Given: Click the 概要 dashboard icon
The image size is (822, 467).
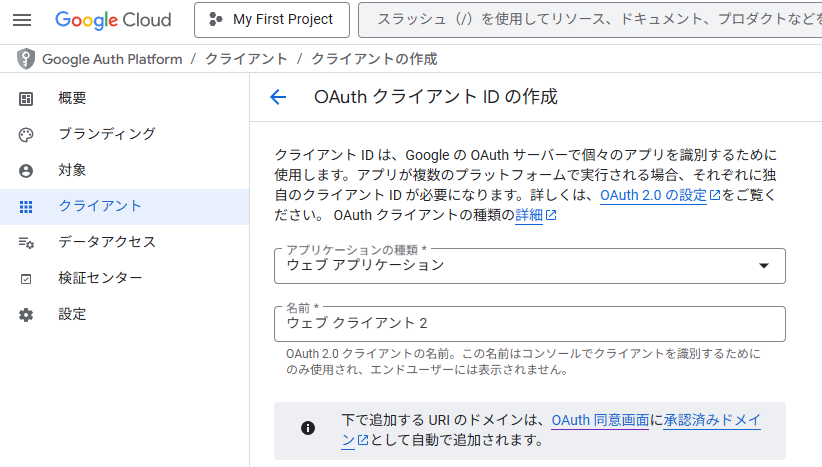Looking at the screenshot, I should (26, 99).
